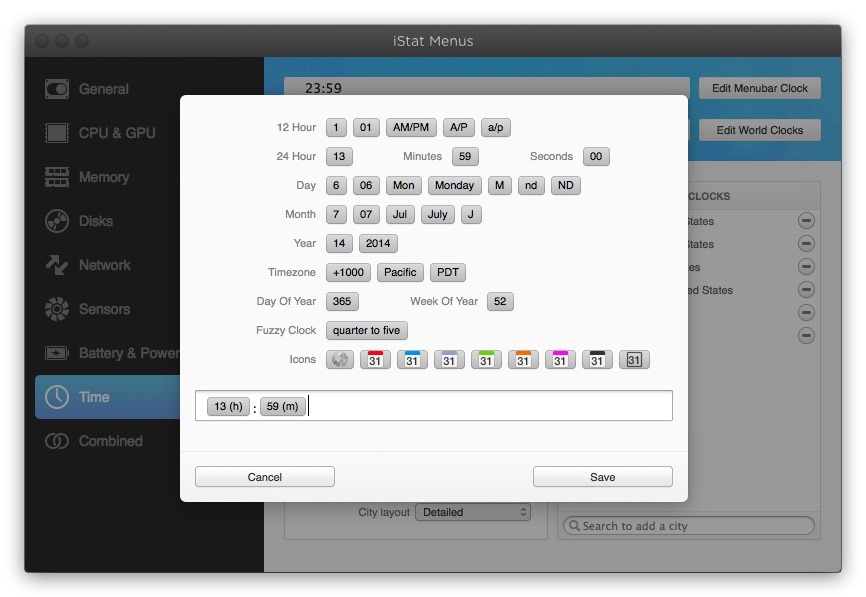Viewport: 866px width, 597px height.
Task: Insert the Day '6' token
Action: click(336, 185)
